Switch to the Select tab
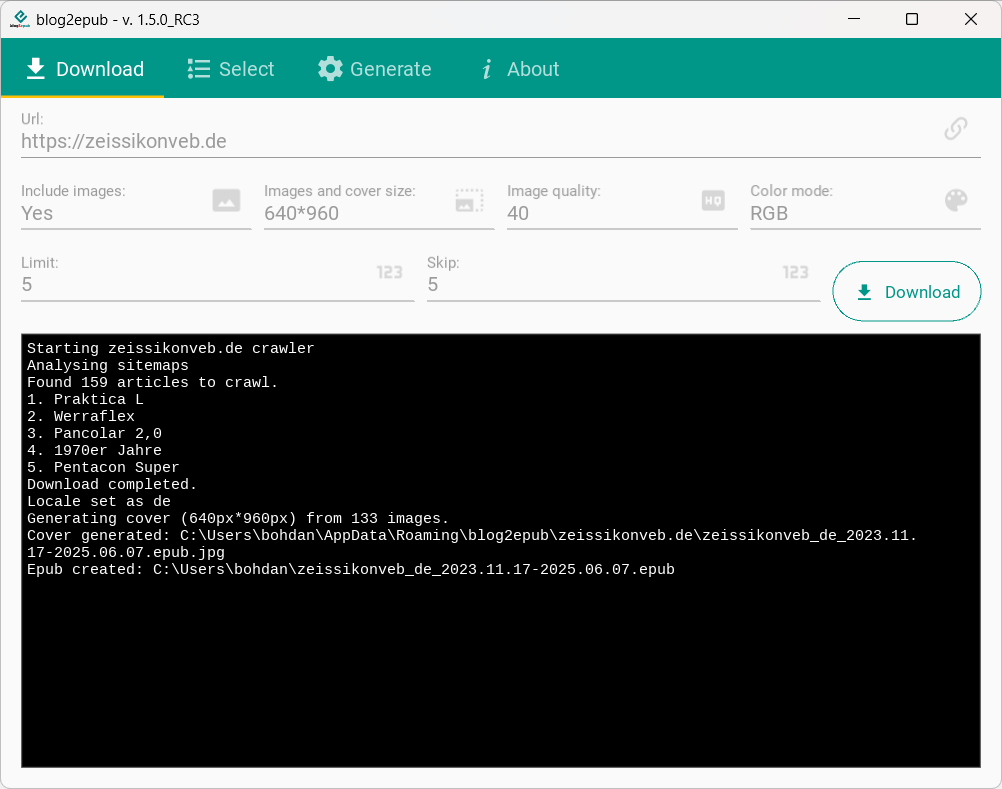The height and width of the screenshot is (789, 1002). click(x=231, y=69)
